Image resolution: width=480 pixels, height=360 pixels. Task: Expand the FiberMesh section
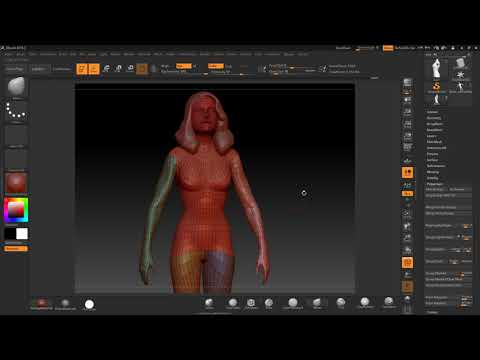[434, 142]
